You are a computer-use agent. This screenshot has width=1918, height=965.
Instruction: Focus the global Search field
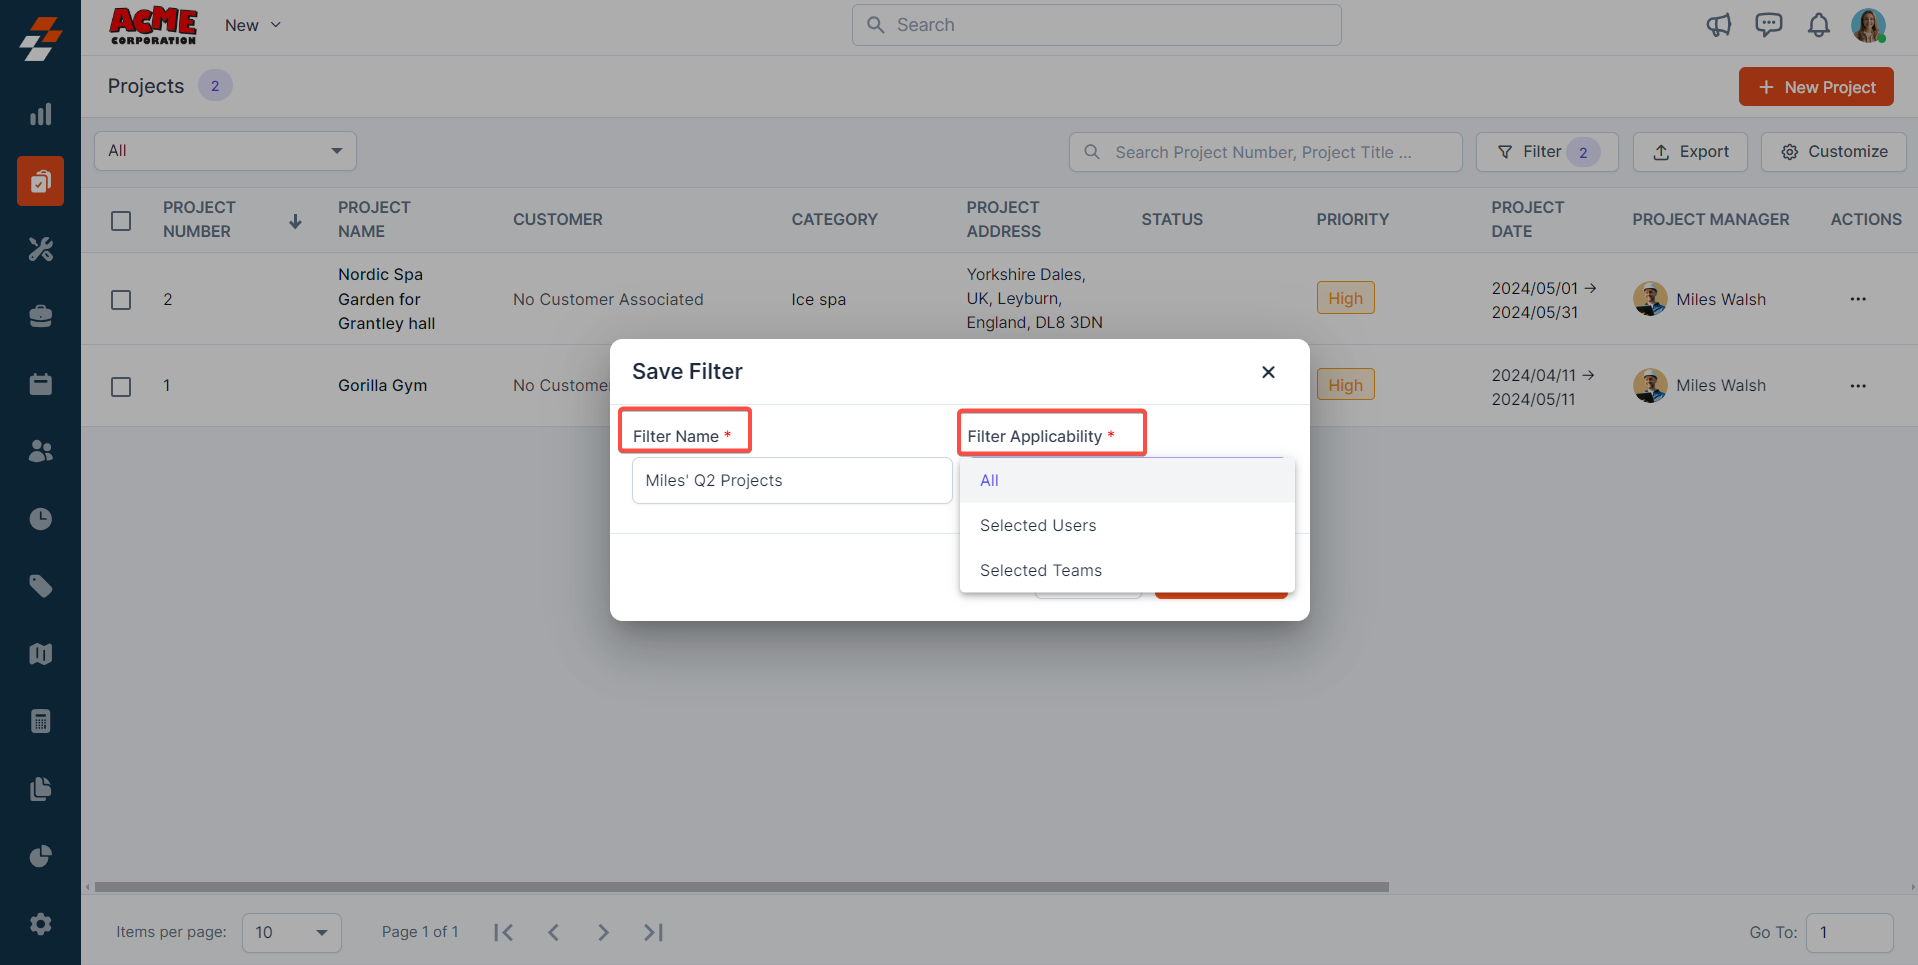coord(1096,25)
